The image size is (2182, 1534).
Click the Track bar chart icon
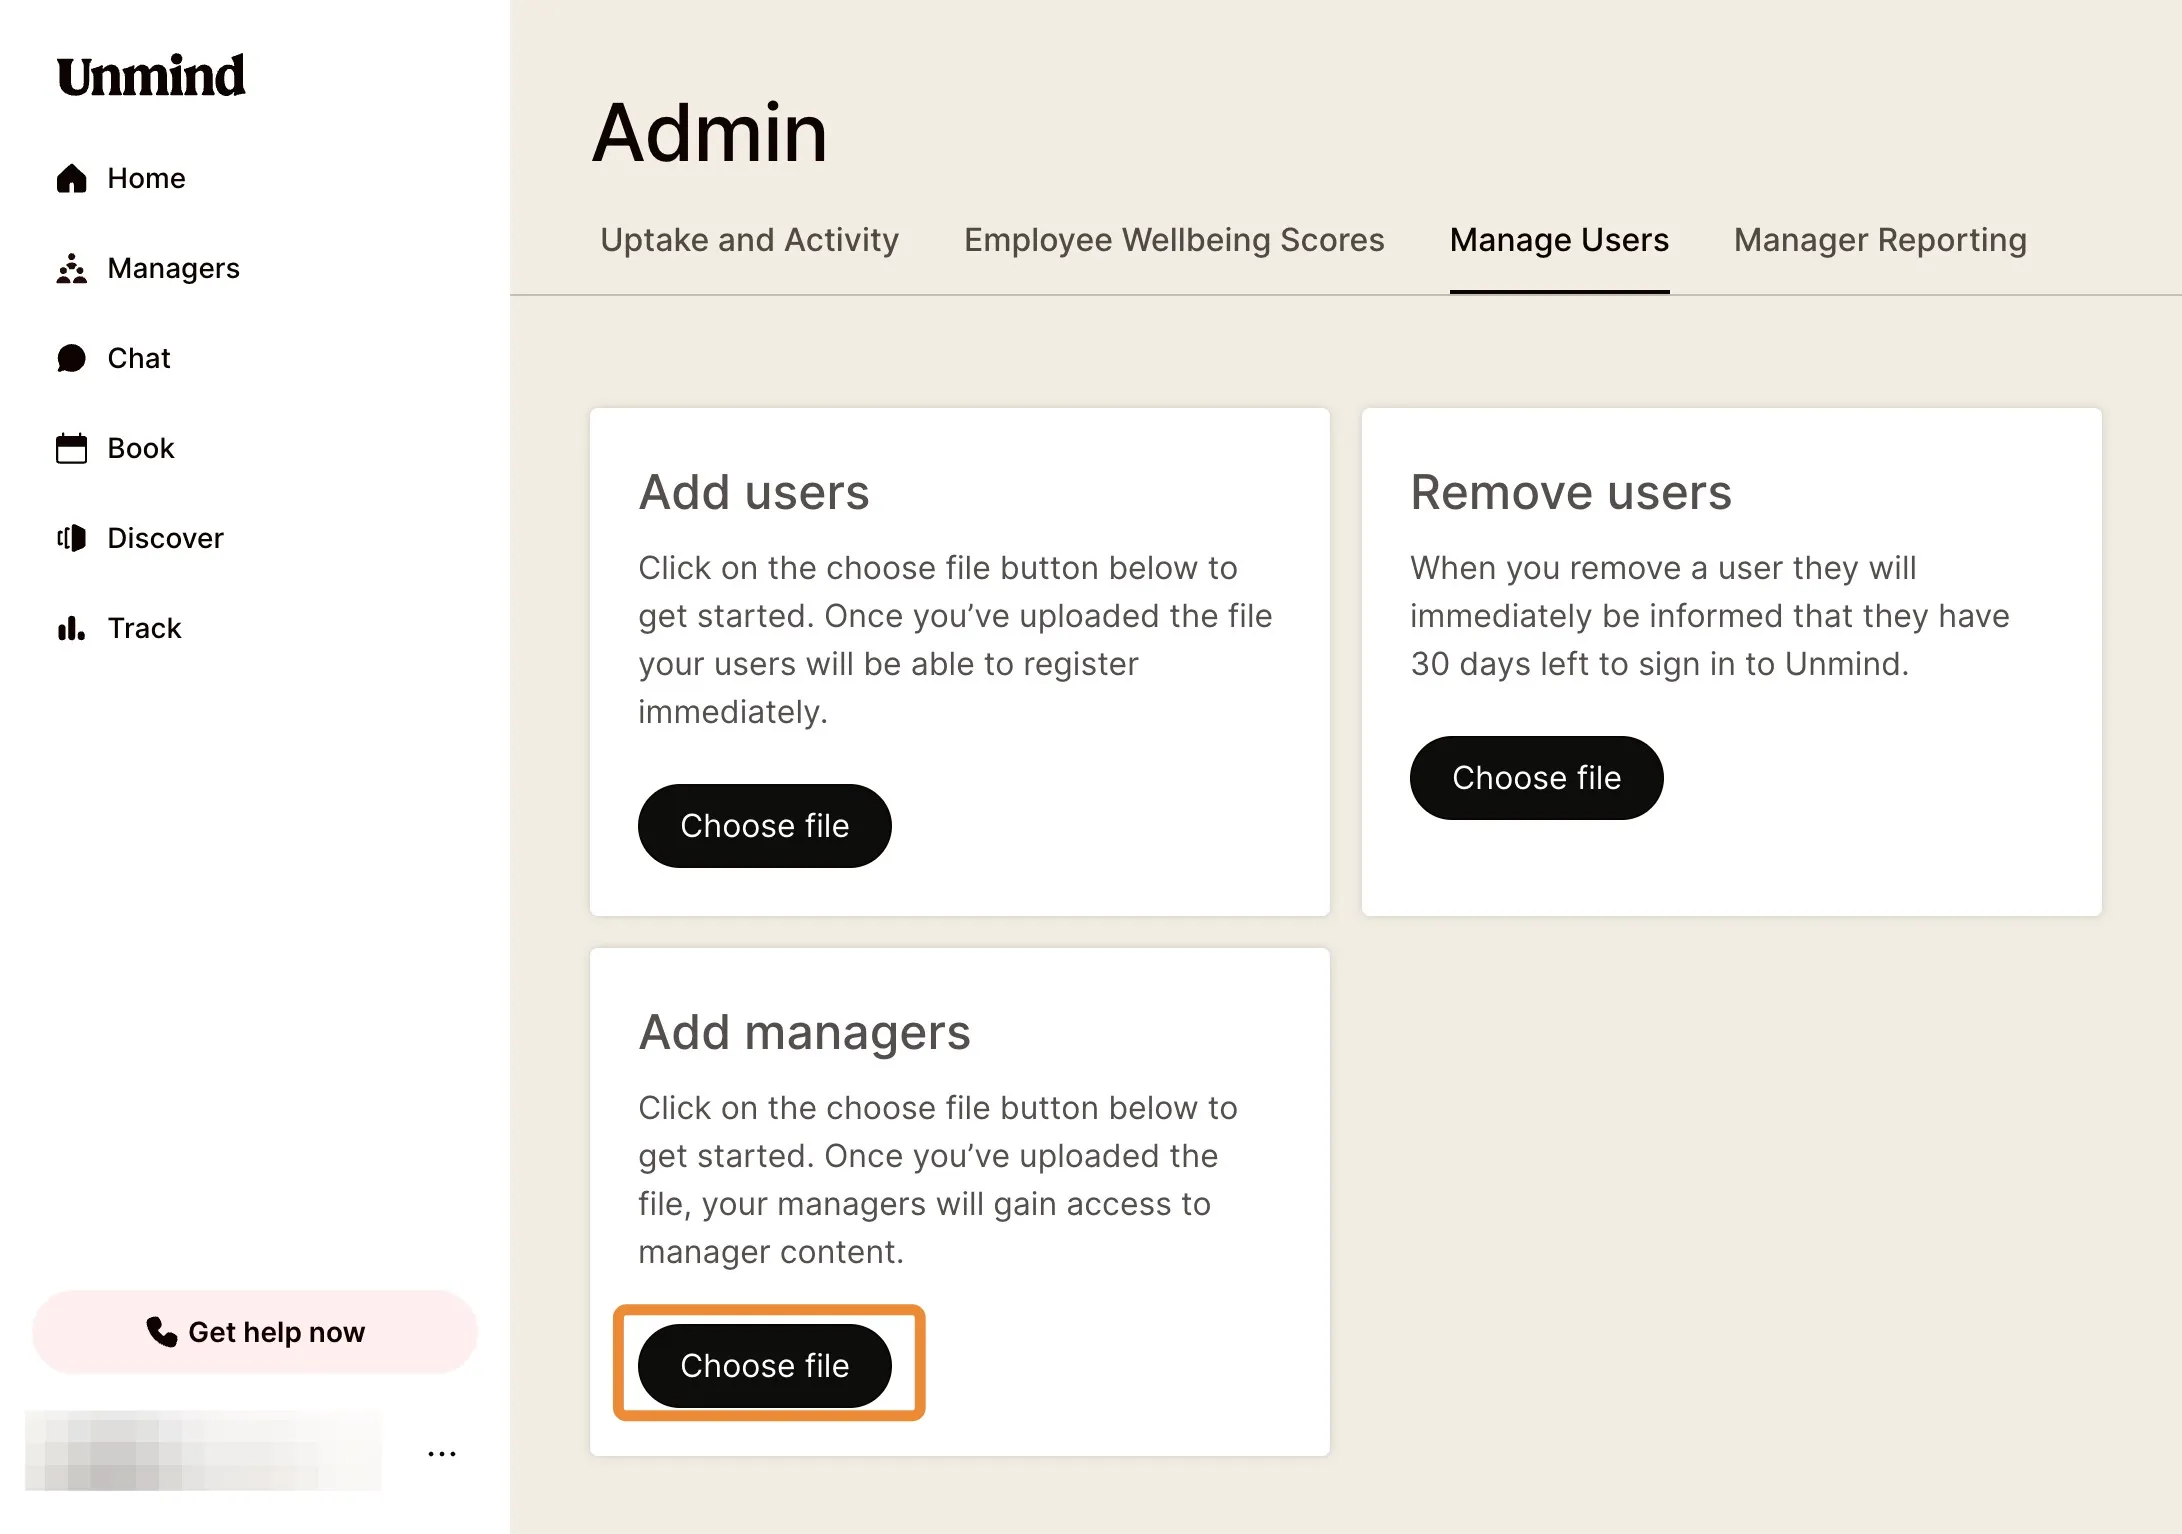72,628
